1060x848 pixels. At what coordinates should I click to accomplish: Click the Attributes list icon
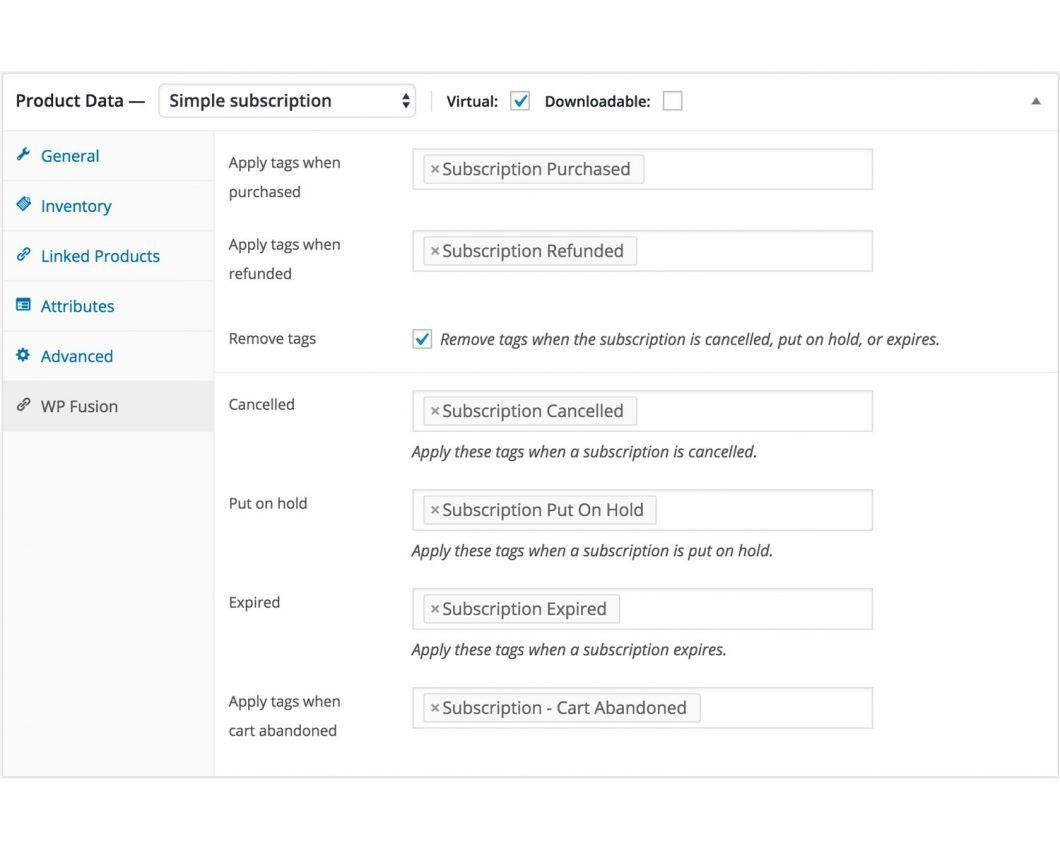(24, 305)
